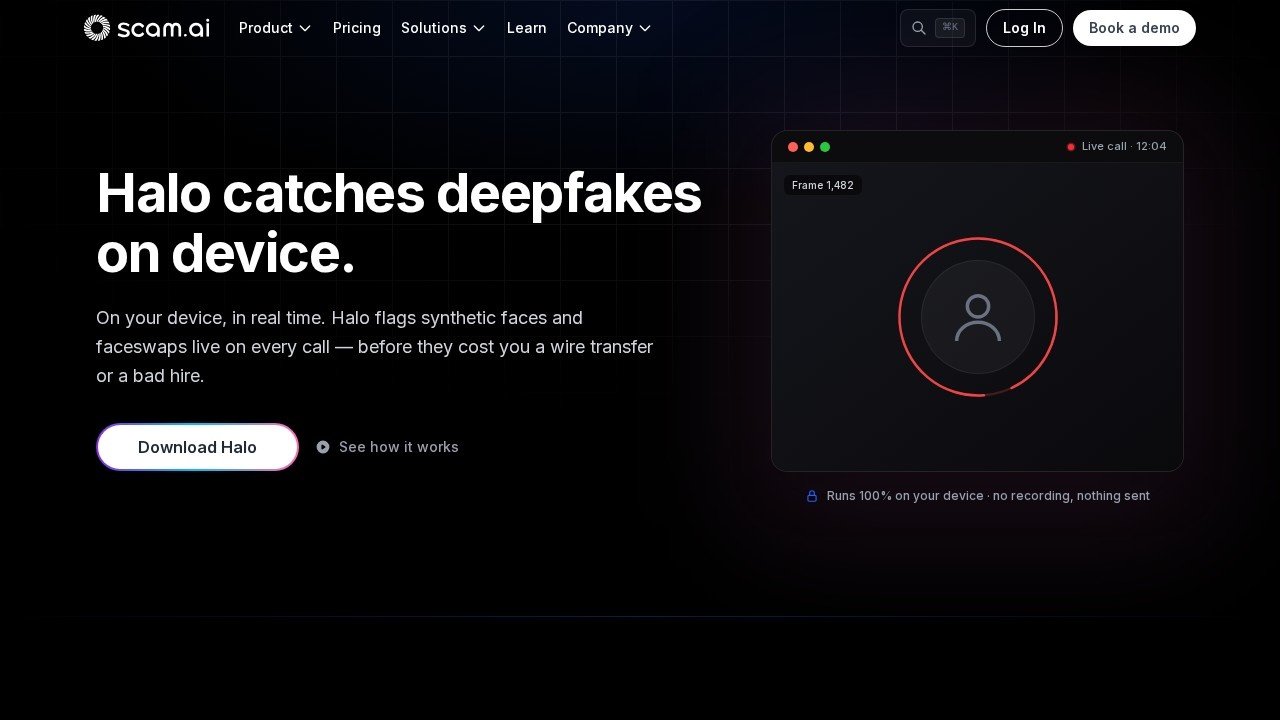Open the Learn page
1280x720 pixels.
(527, 28)
